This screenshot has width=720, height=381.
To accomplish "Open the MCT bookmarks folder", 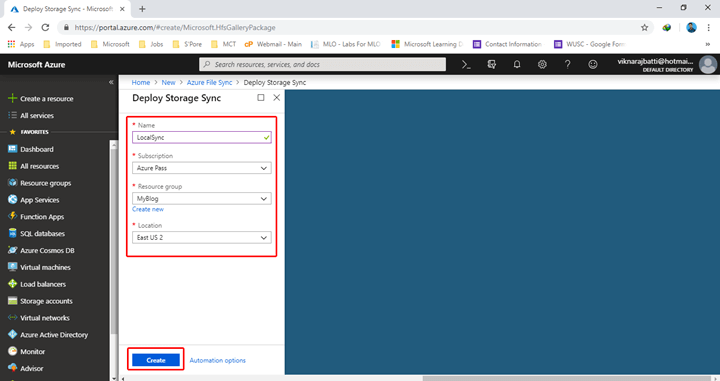I will click(x=224, y=44).
